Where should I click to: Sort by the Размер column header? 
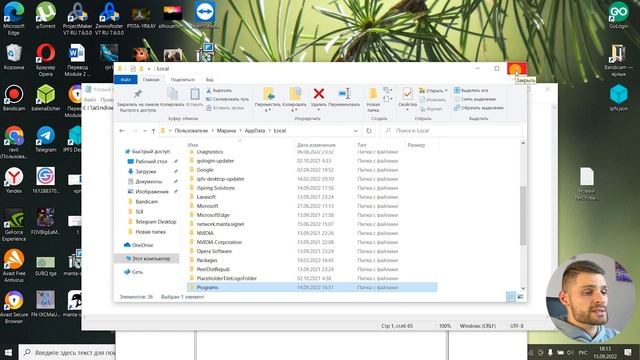[421, 145]
